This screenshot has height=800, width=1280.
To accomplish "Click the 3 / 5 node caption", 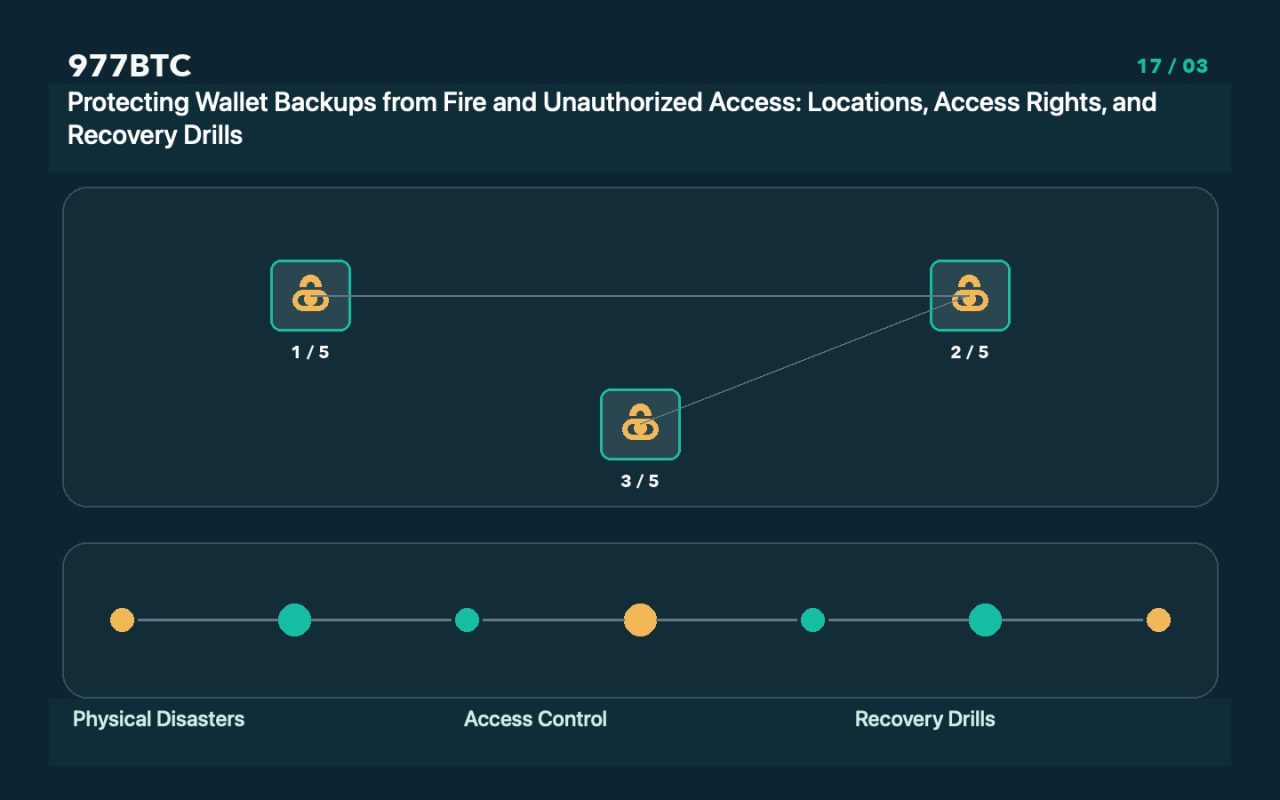I will coord(640,481).
